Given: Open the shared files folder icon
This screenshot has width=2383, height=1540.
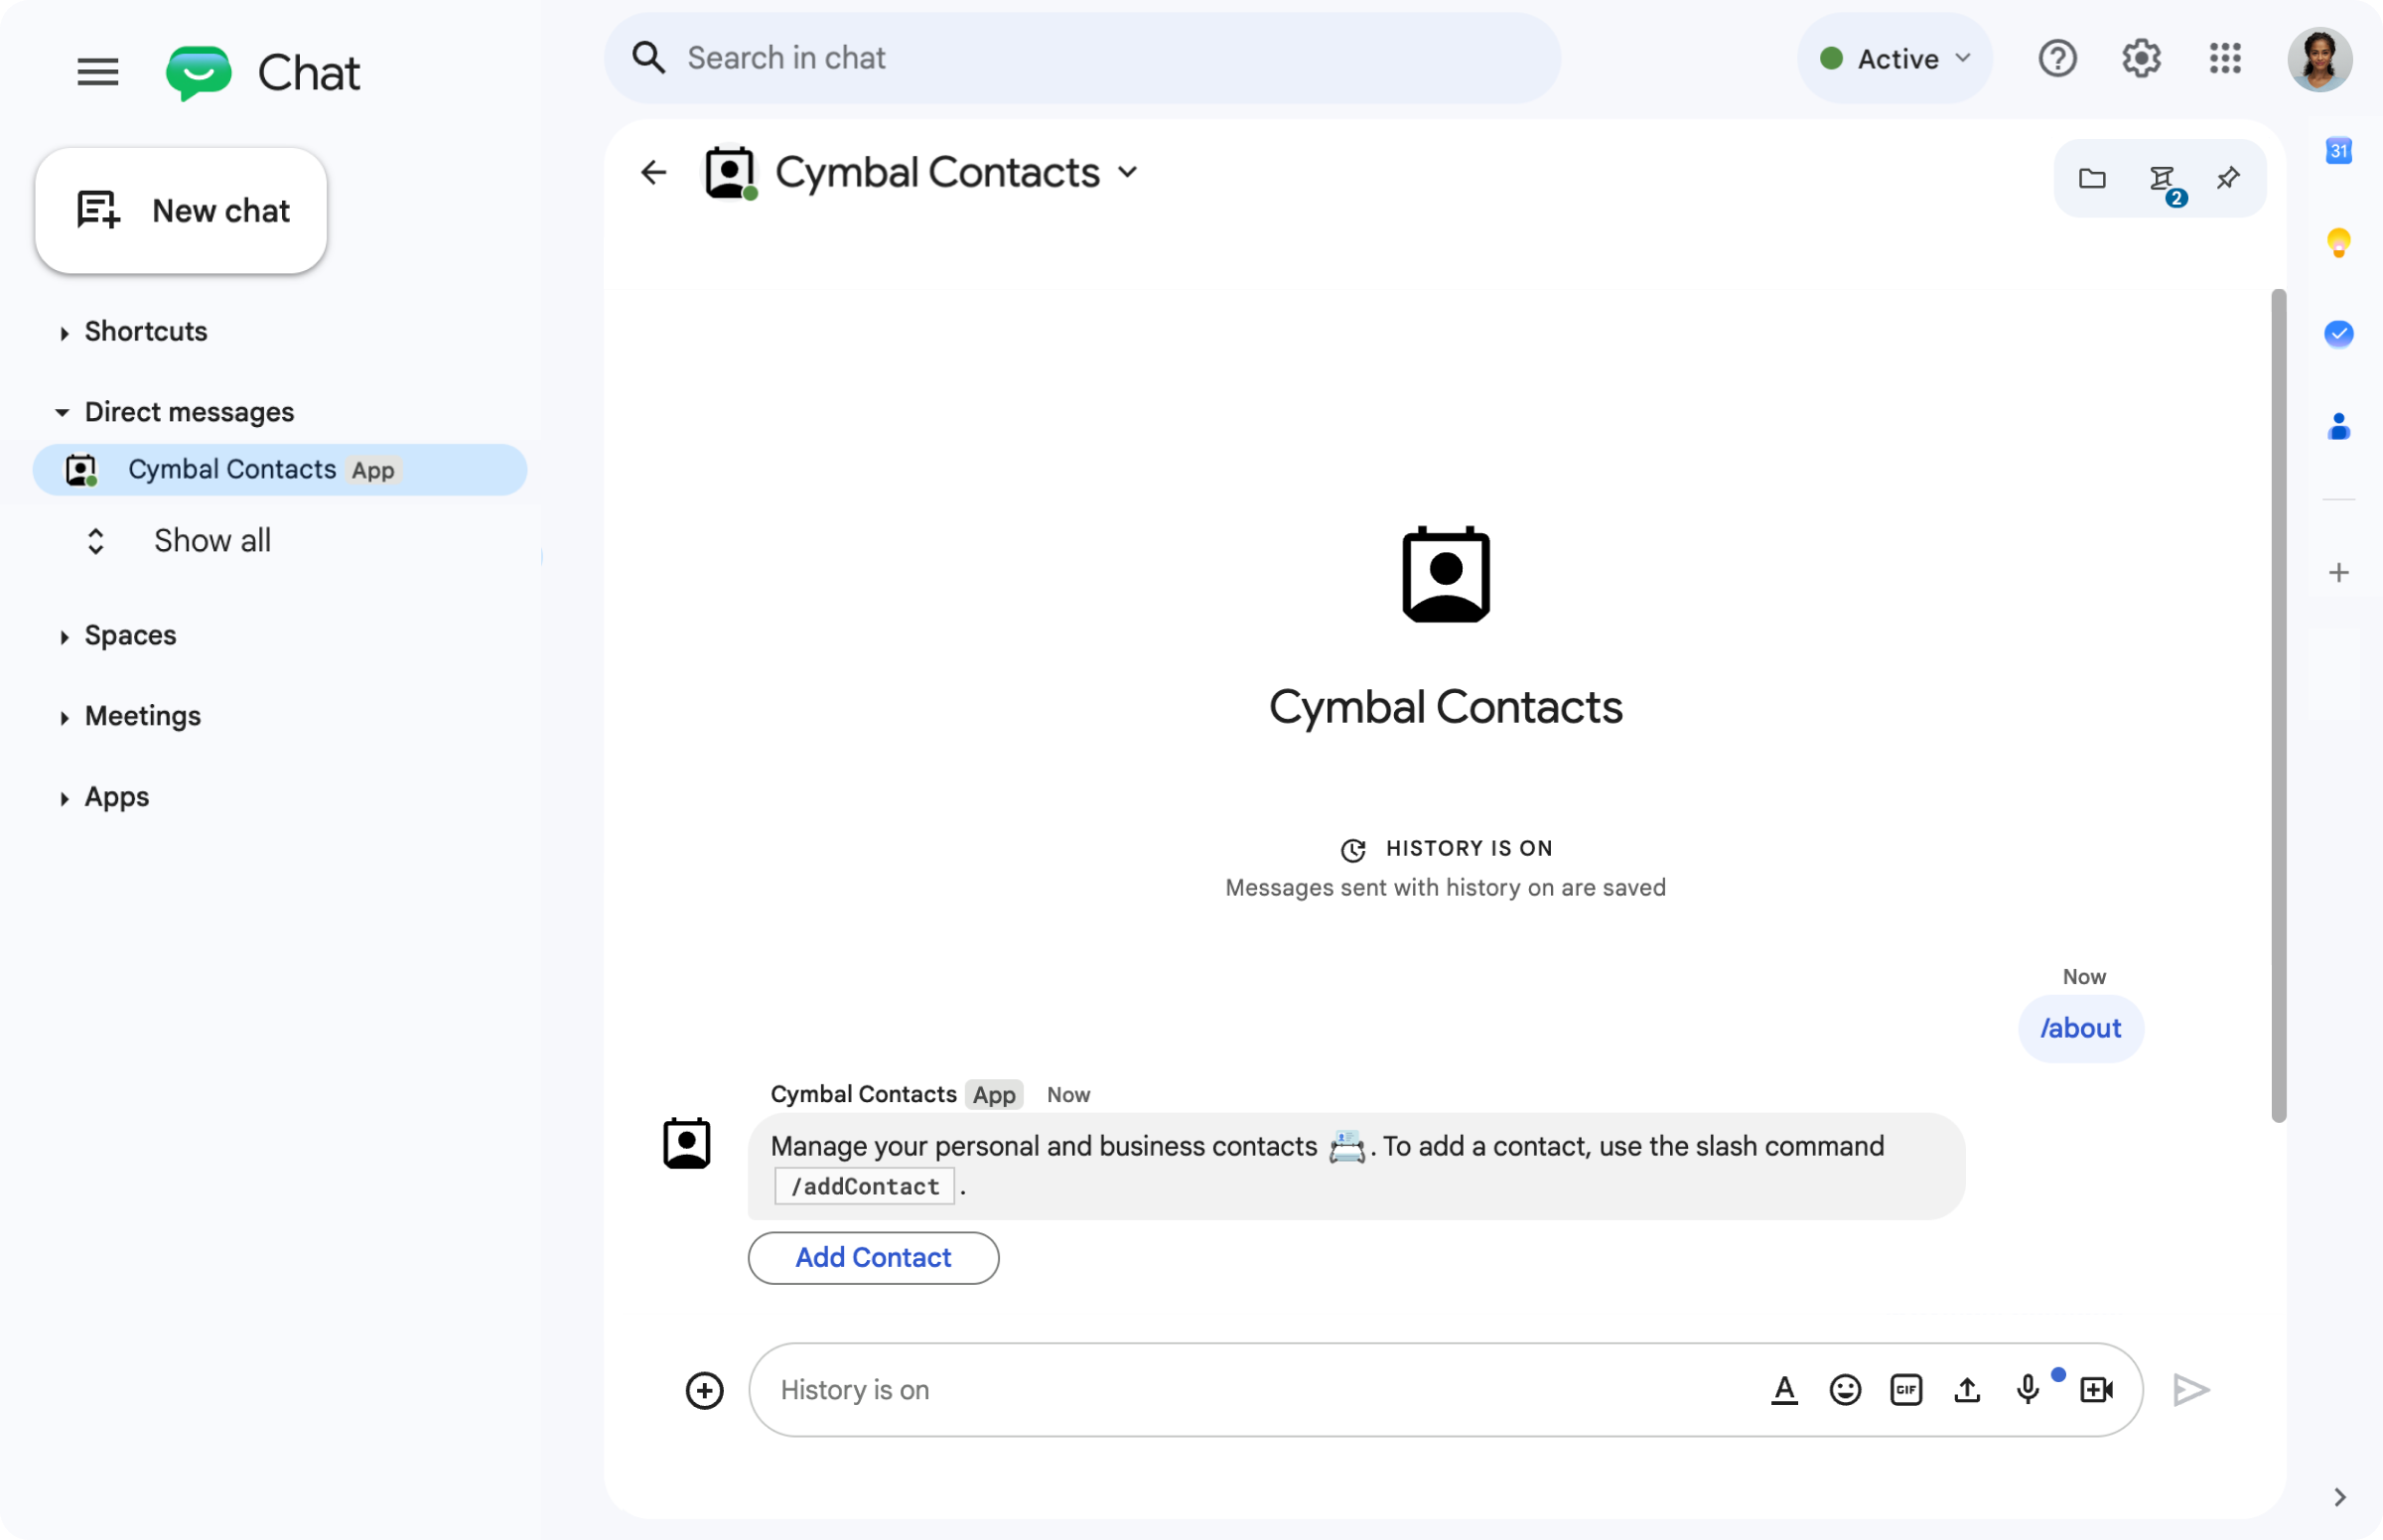Looking at the screenshot, I should coord(2092,178).
